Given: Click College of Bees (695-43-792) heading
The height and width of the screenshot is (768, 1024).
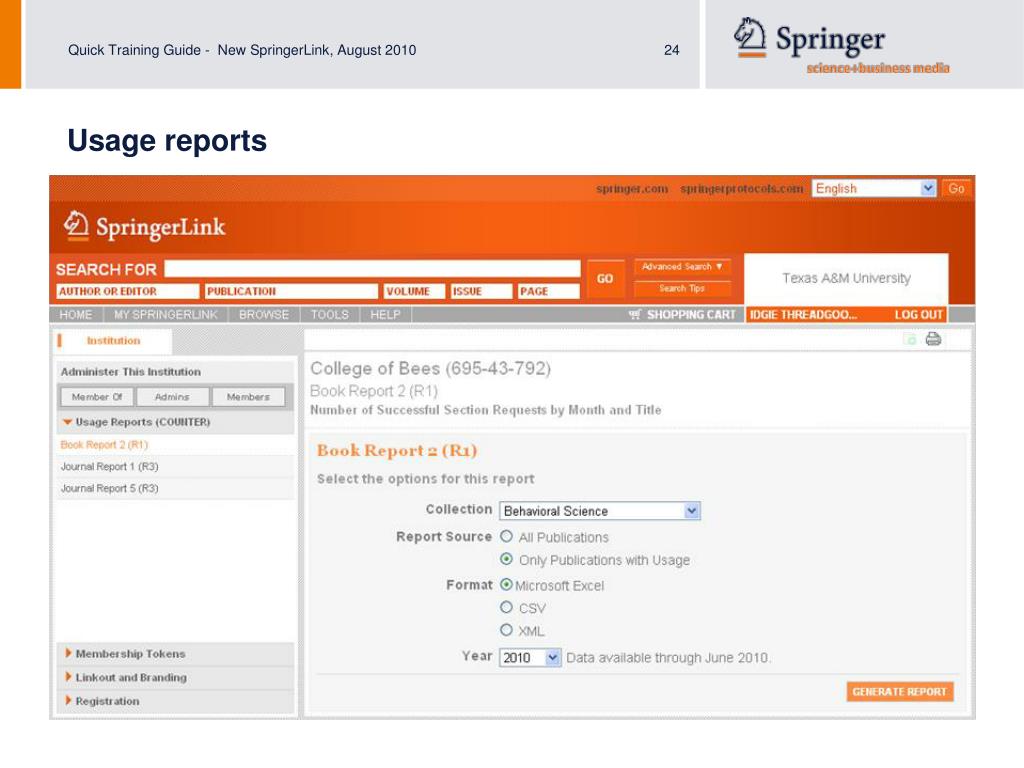Looking at the screenshot, I should 430,368.
